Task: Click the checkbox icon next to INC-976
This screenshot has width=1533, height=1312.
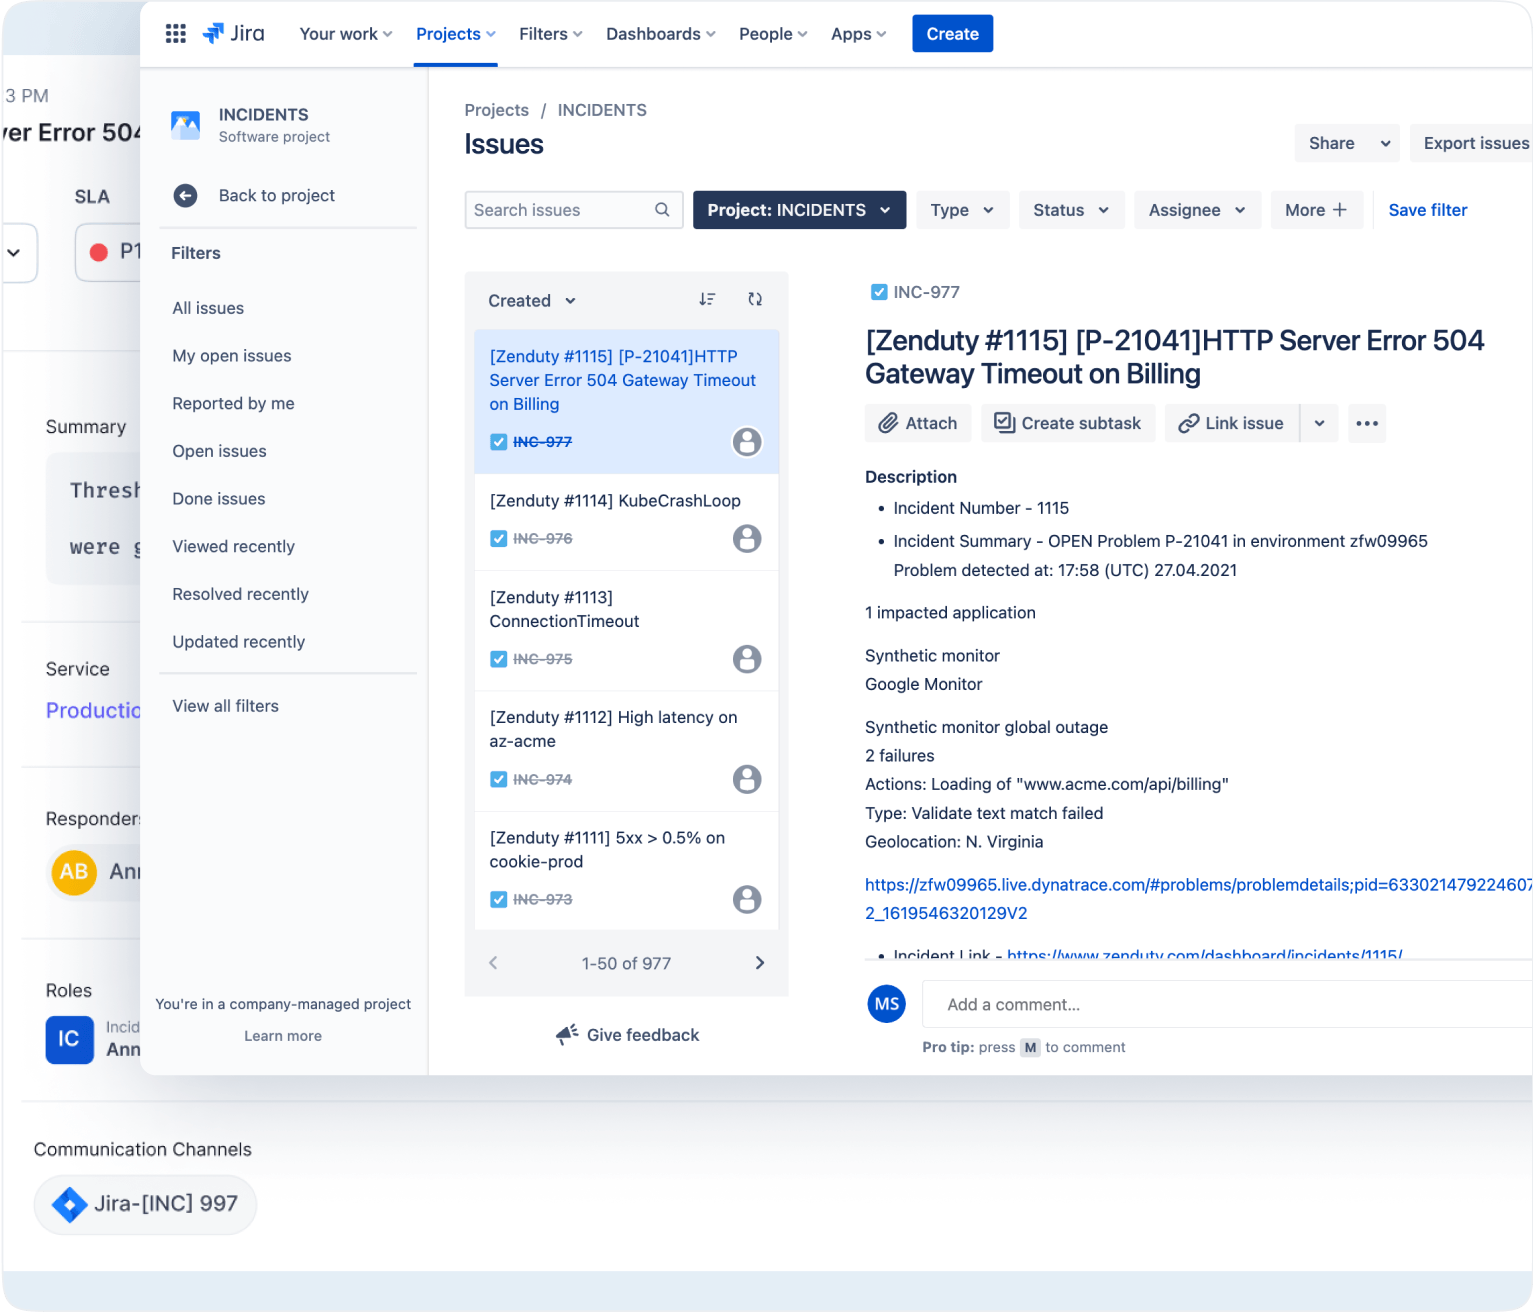Action: (498, 539)
